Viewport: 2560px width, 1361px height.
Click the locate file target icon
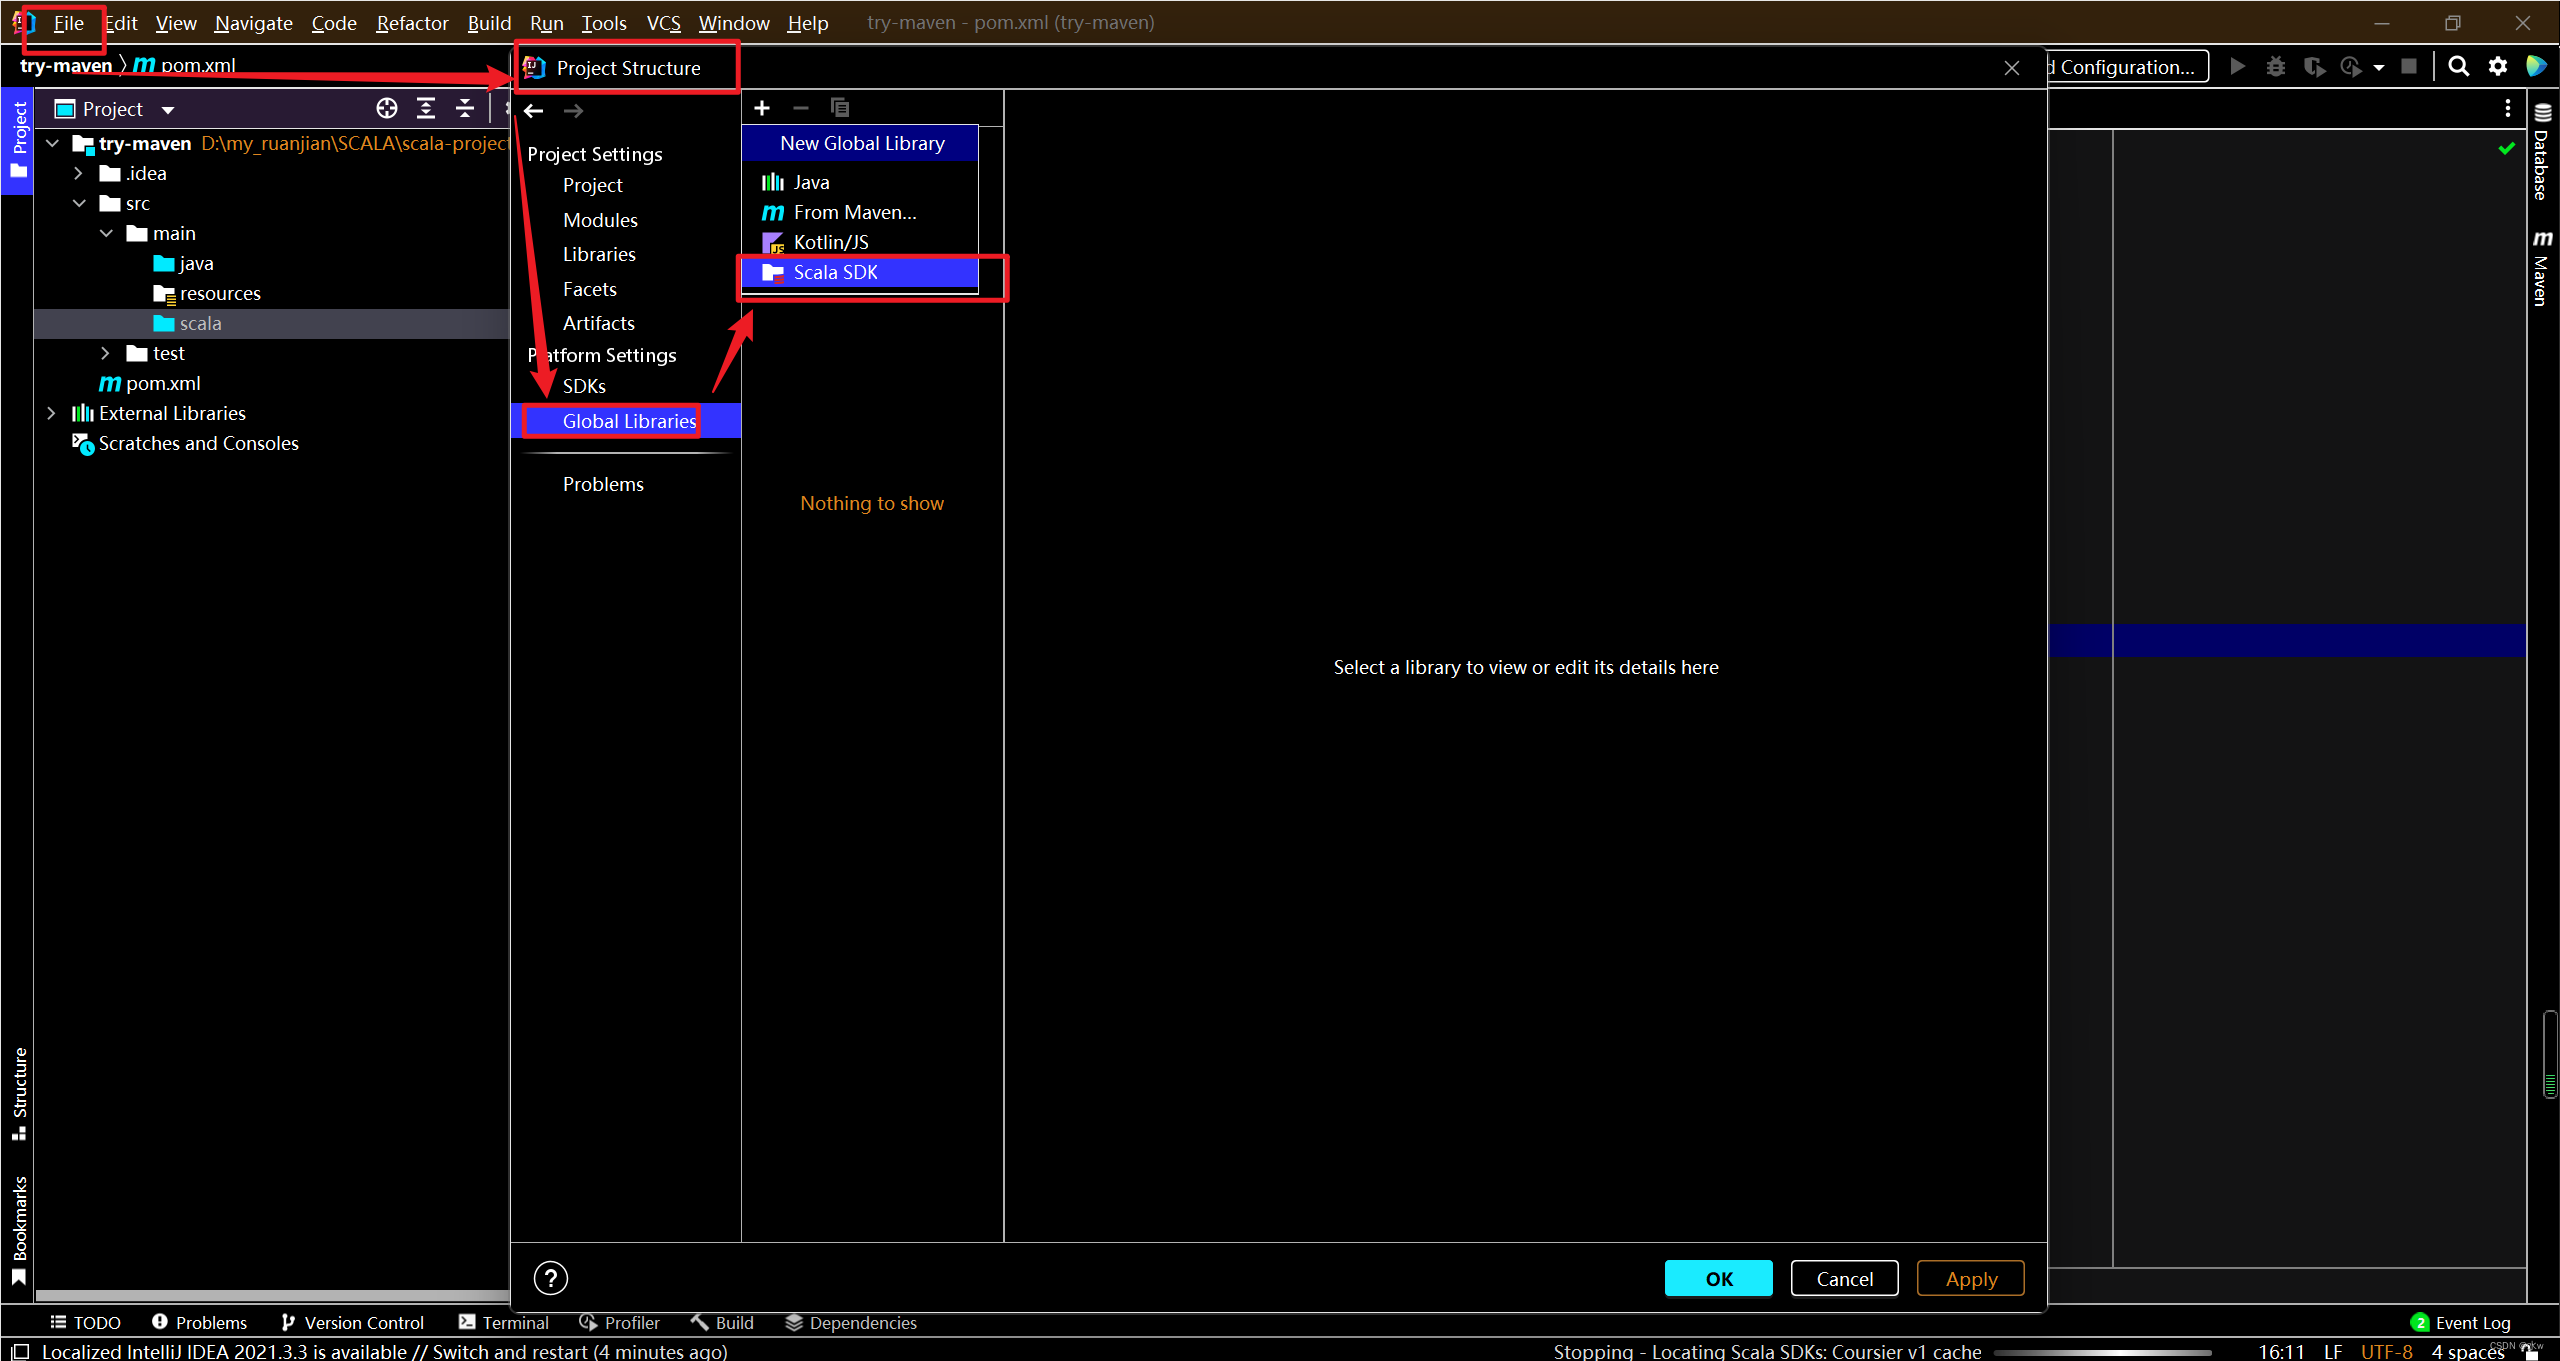pos(387,108)
